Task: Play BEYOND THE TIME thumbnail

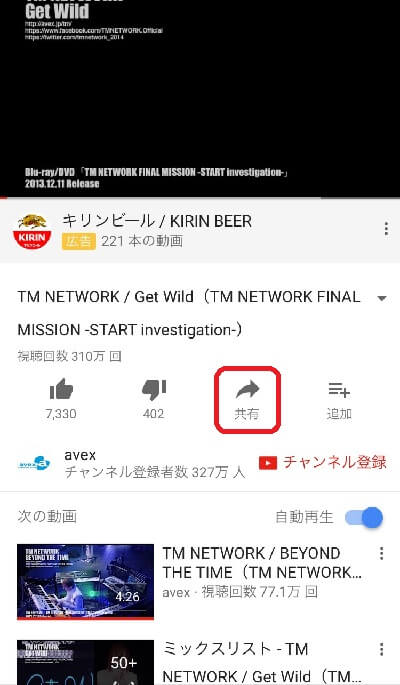Action: click(x=86, y=582)
